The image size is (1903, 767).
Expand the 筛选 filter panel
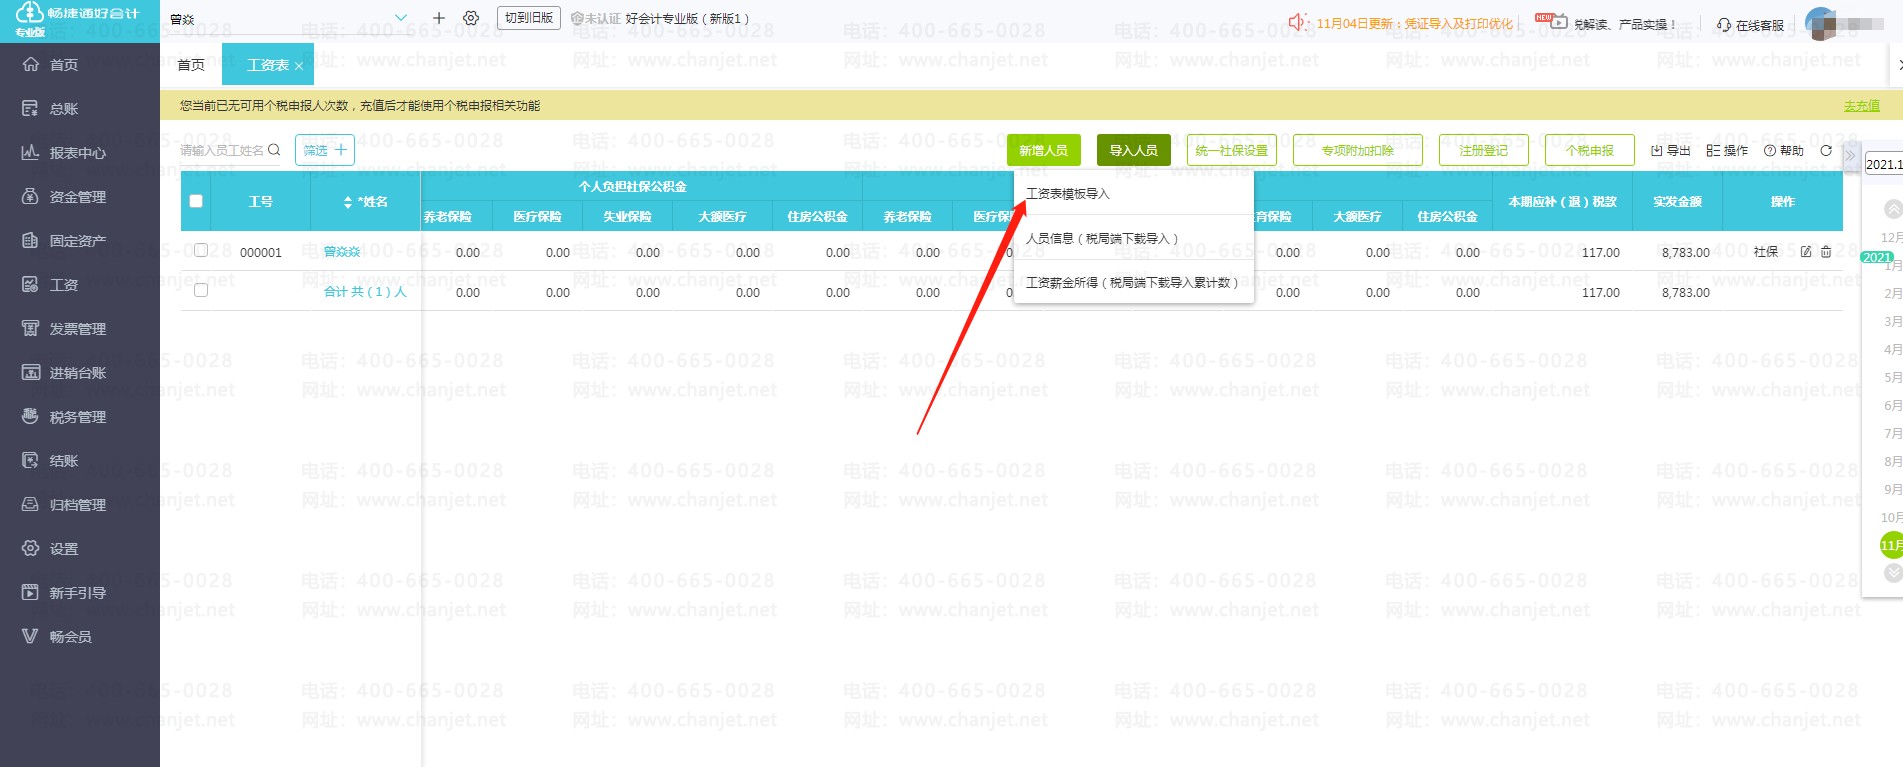(325, 150)
